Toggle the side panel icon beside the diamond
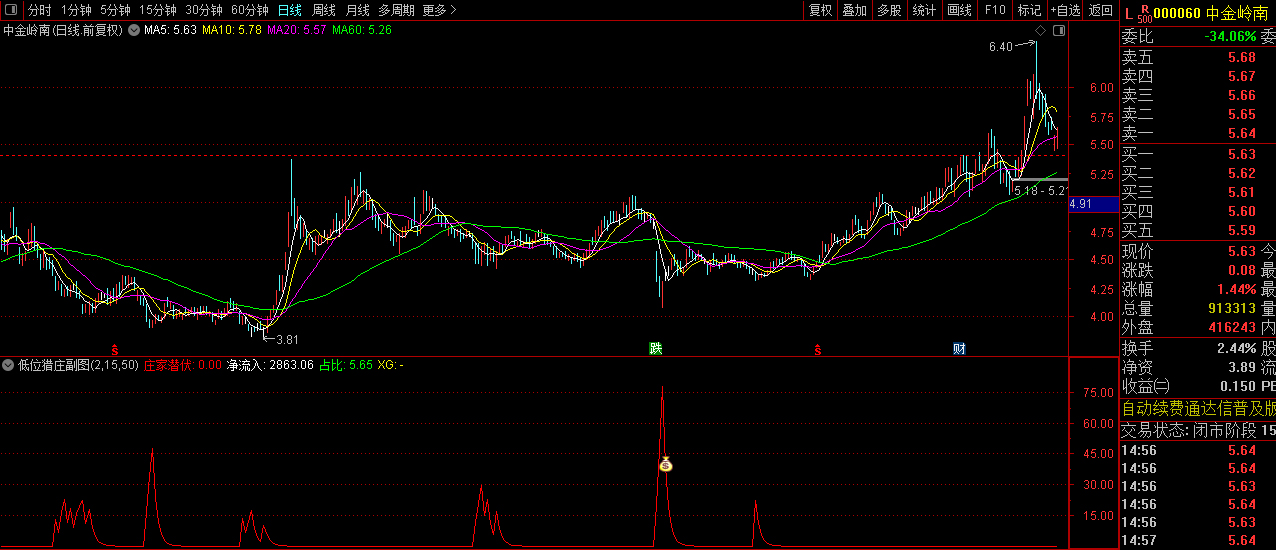 click(x=1059, y=31)
